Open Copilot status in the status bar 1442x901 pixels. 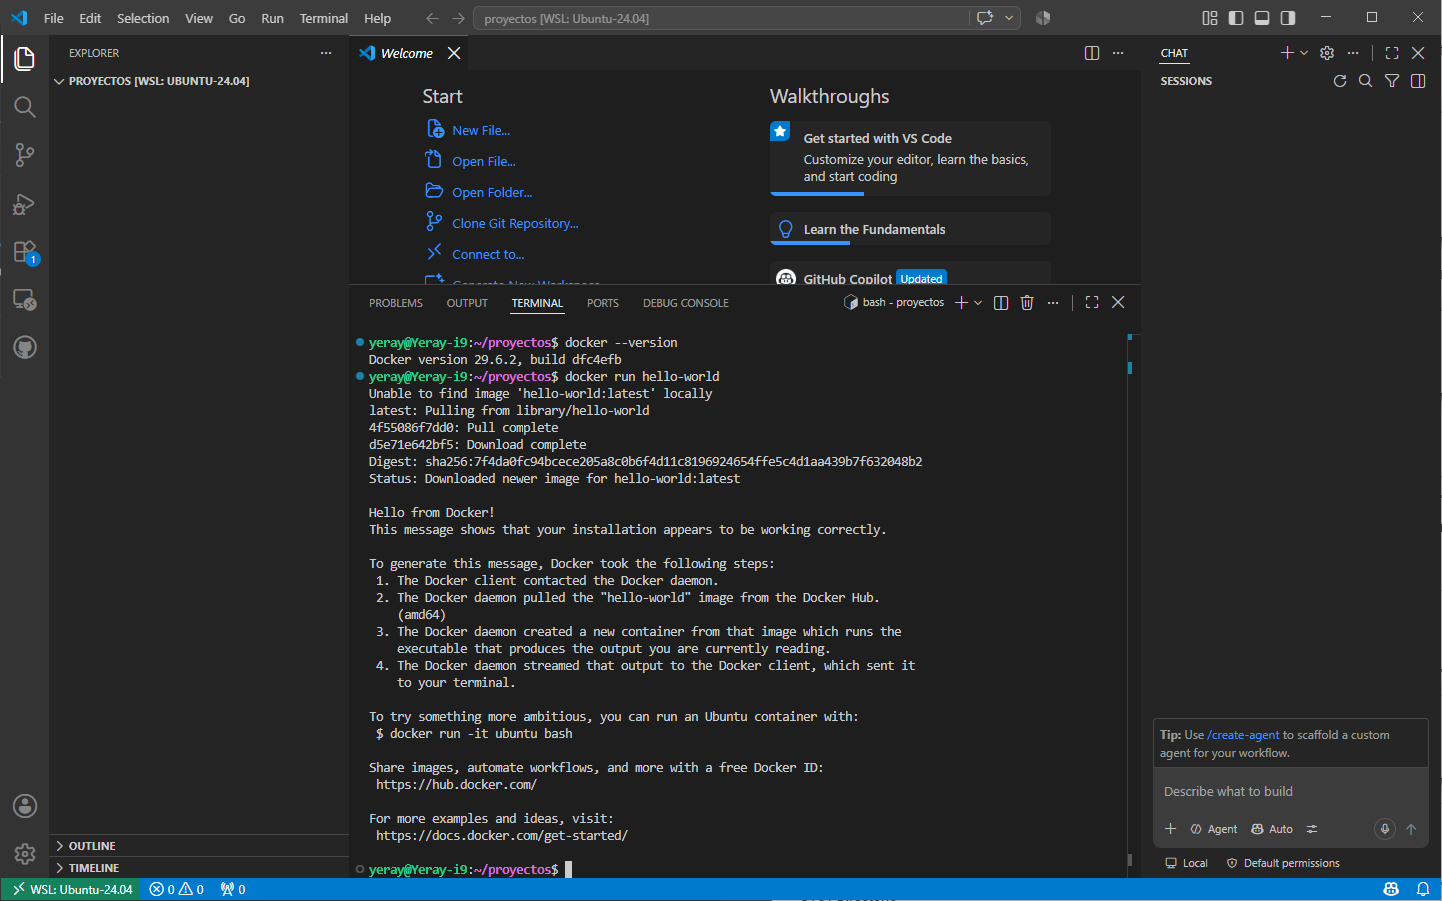coord(1391,889)
